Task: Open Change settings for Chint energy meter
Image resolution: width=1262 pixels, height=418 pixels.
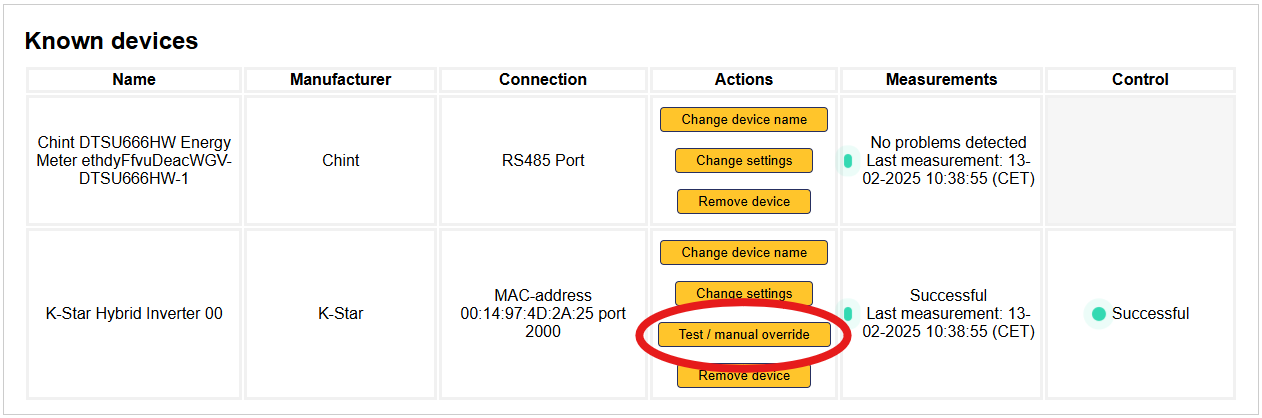Action: click(x=744, y=160)
